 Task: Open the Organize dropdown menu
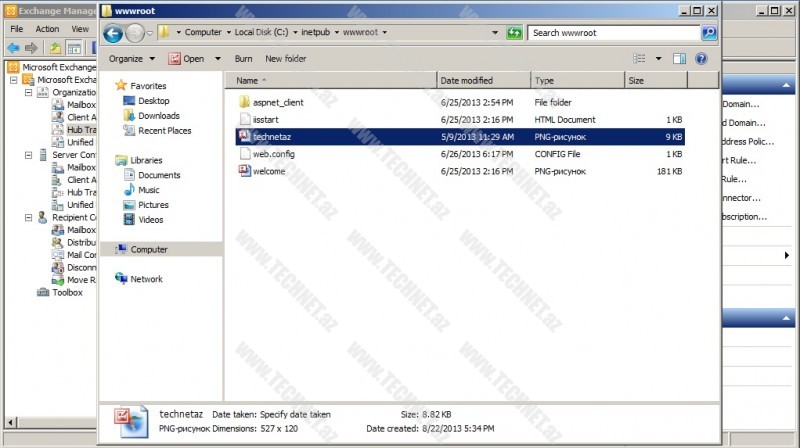coord(131,59)
